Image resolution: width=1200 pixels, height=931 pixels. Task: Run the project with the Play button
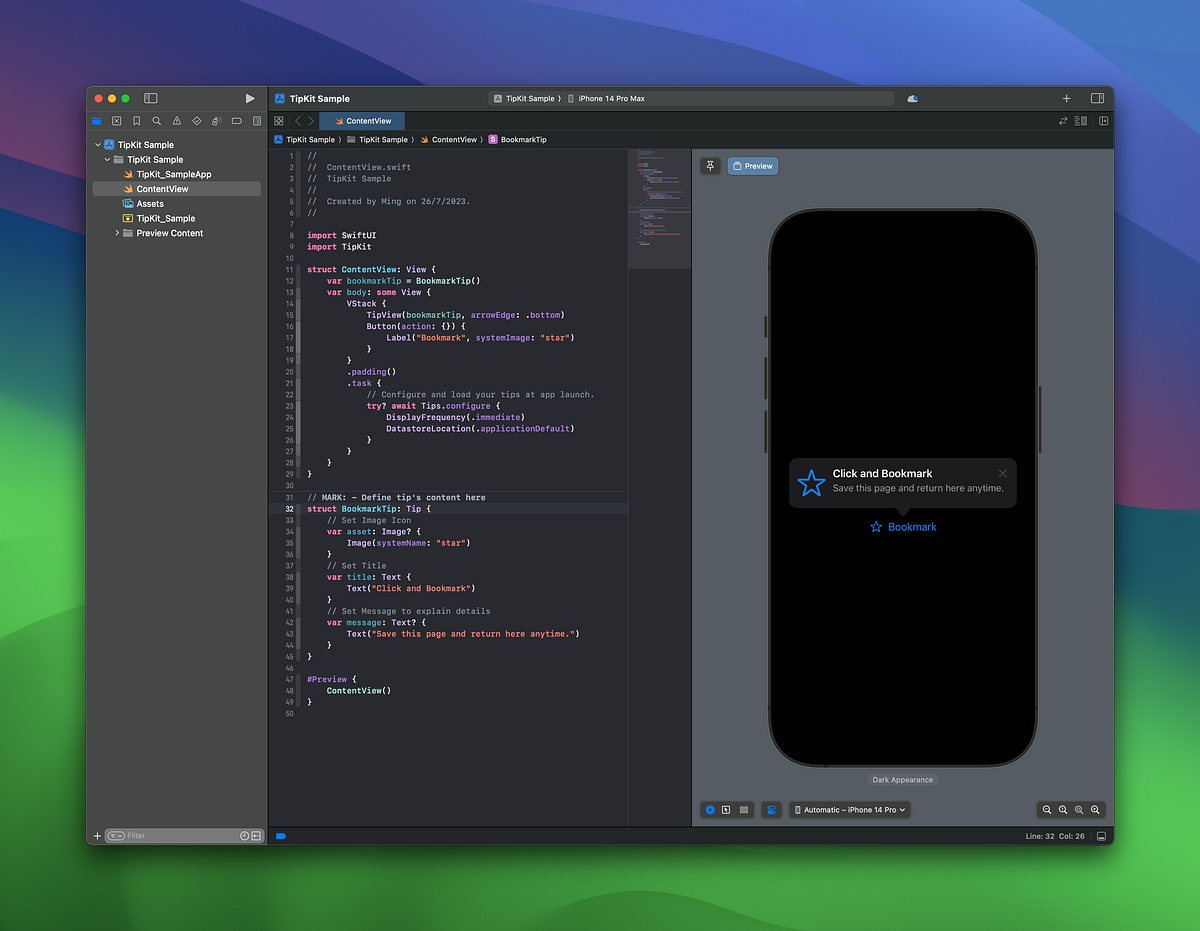pos(249,98)
